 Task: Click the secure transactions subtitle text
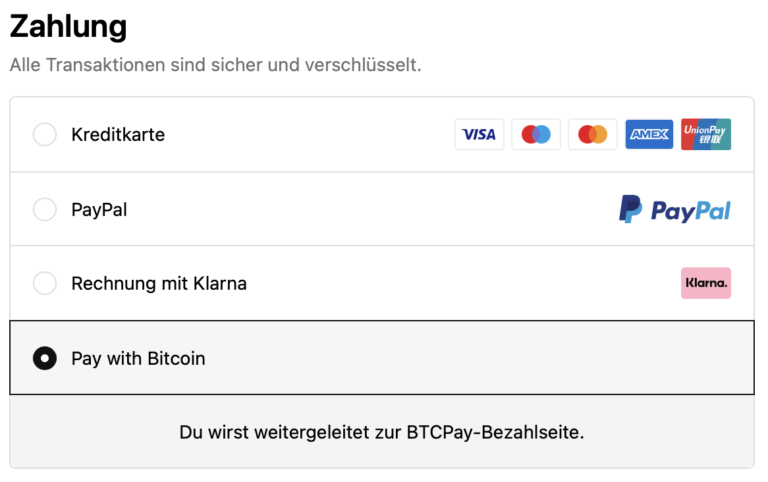[x=215, y=65]
